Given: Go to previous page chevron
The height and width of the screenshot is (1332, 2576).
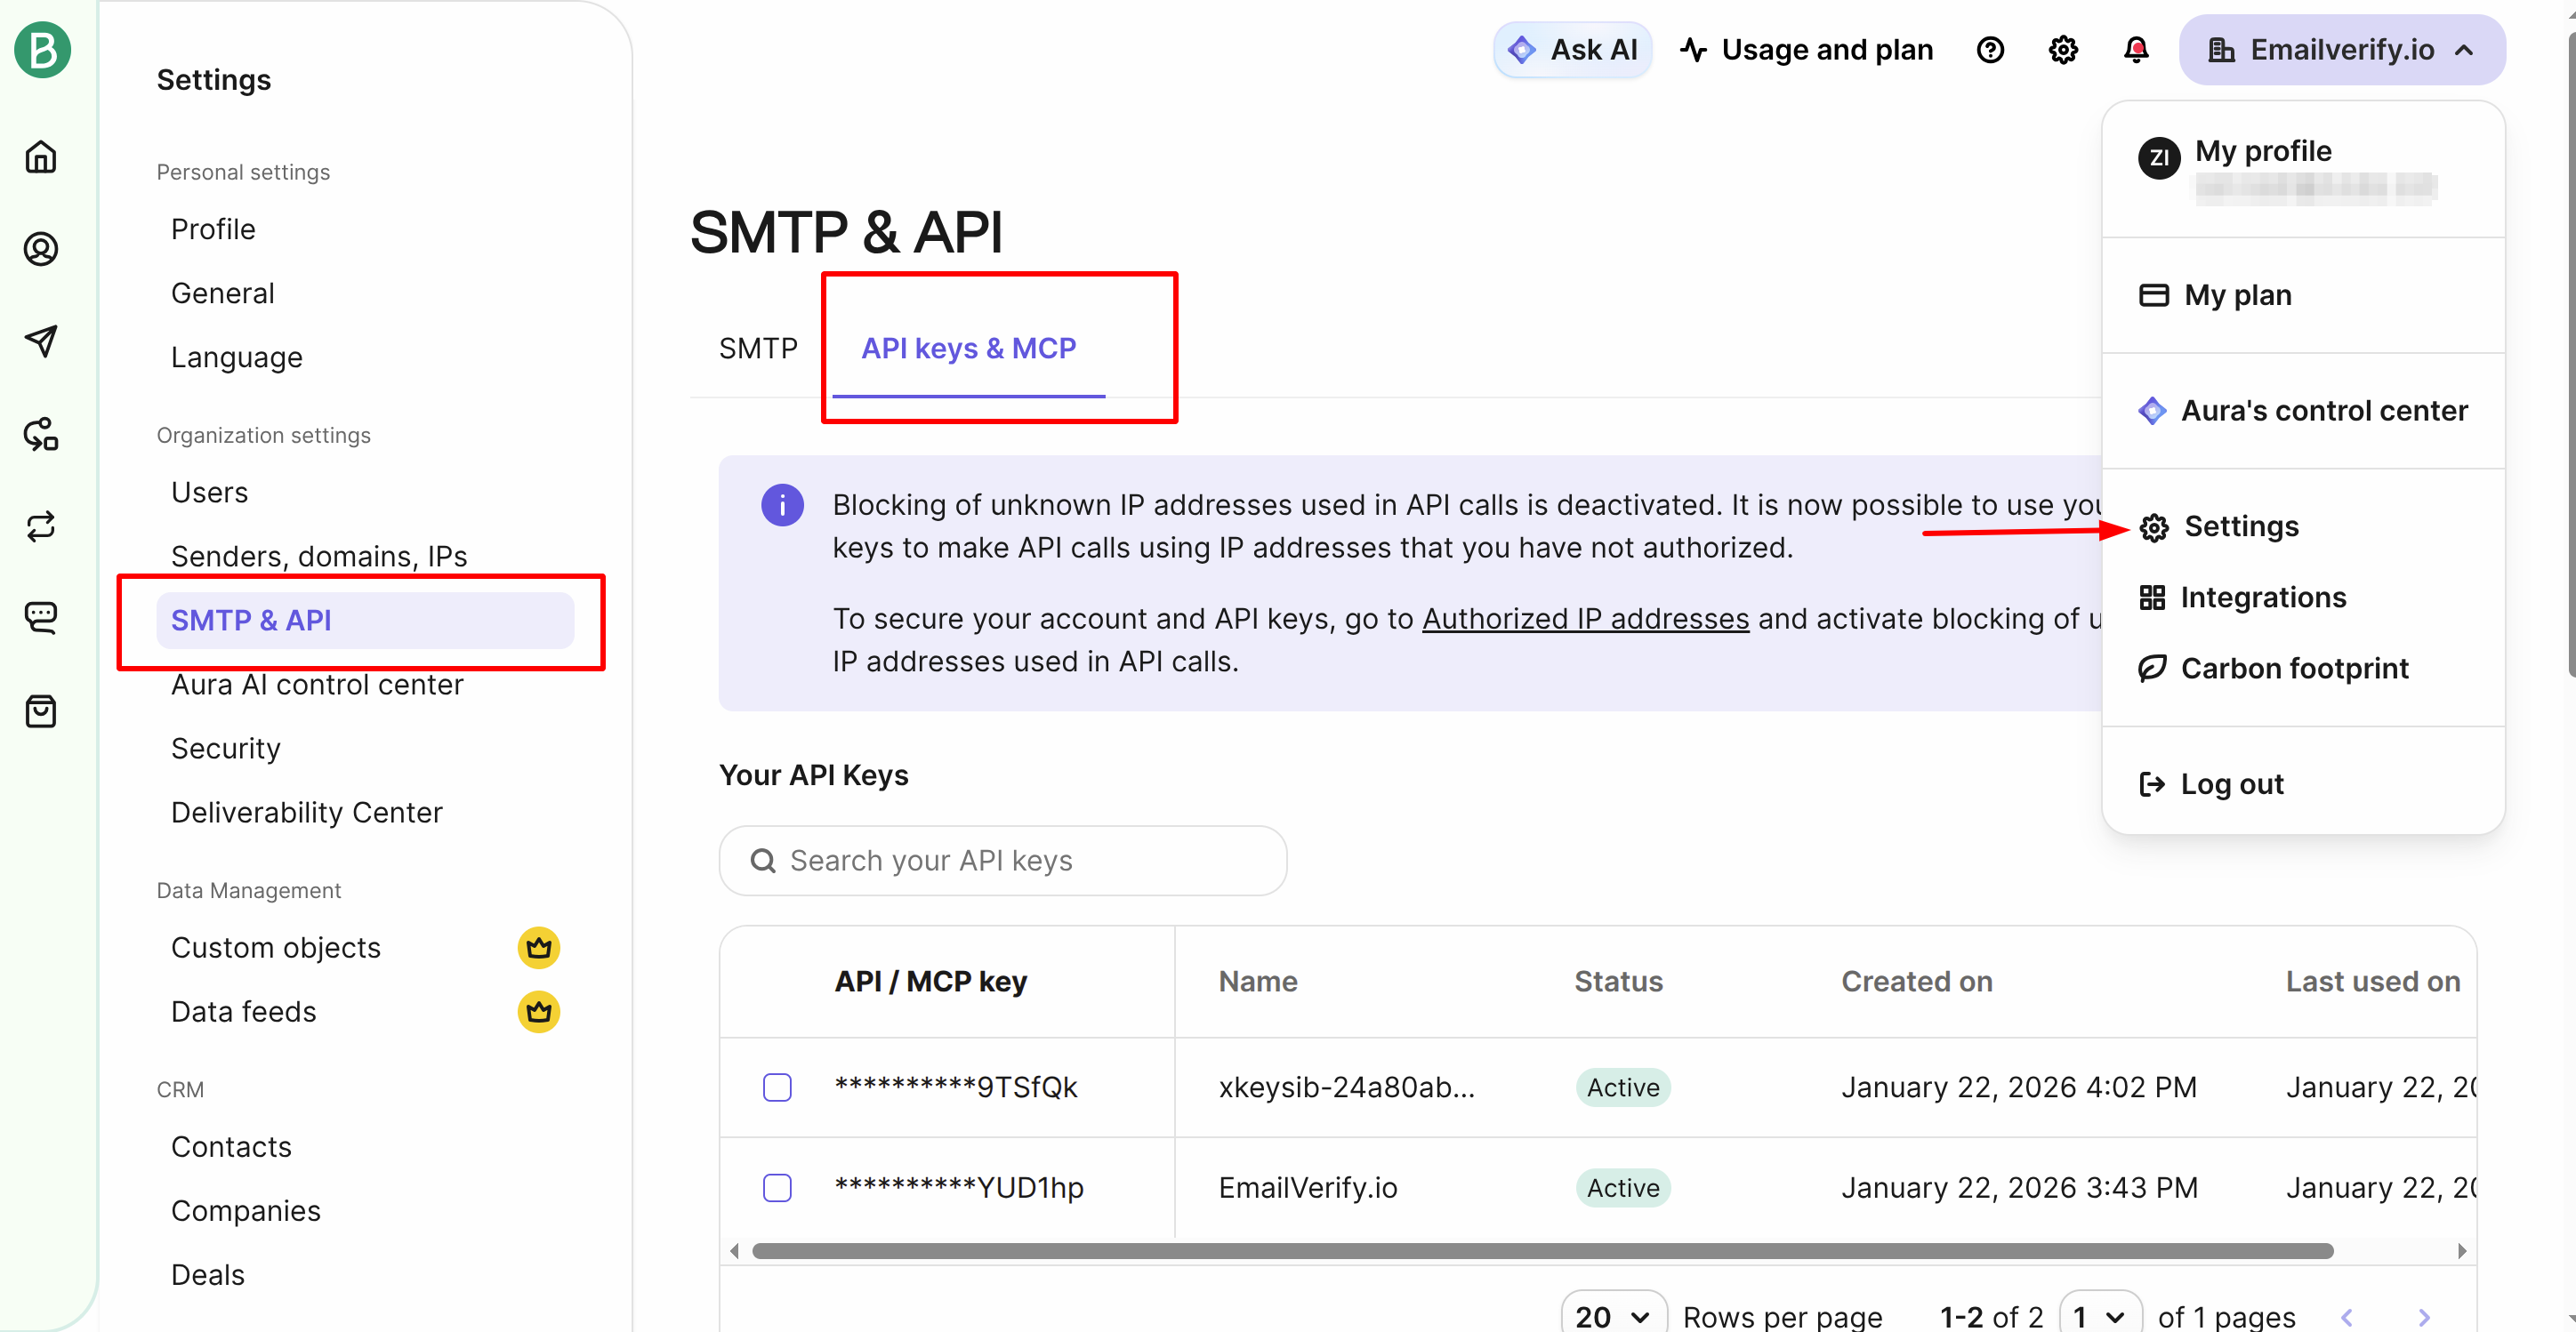Looking at the screenshot, I should (x=2346, y=1317).
